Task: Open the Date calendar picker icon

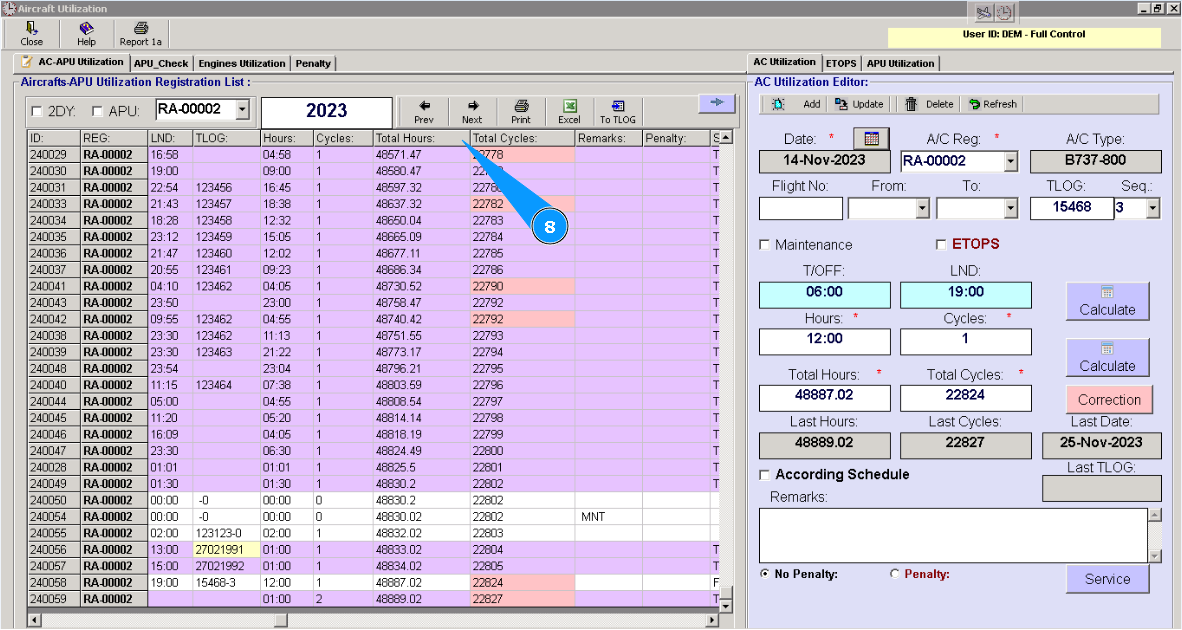Action: pos(870,138)
